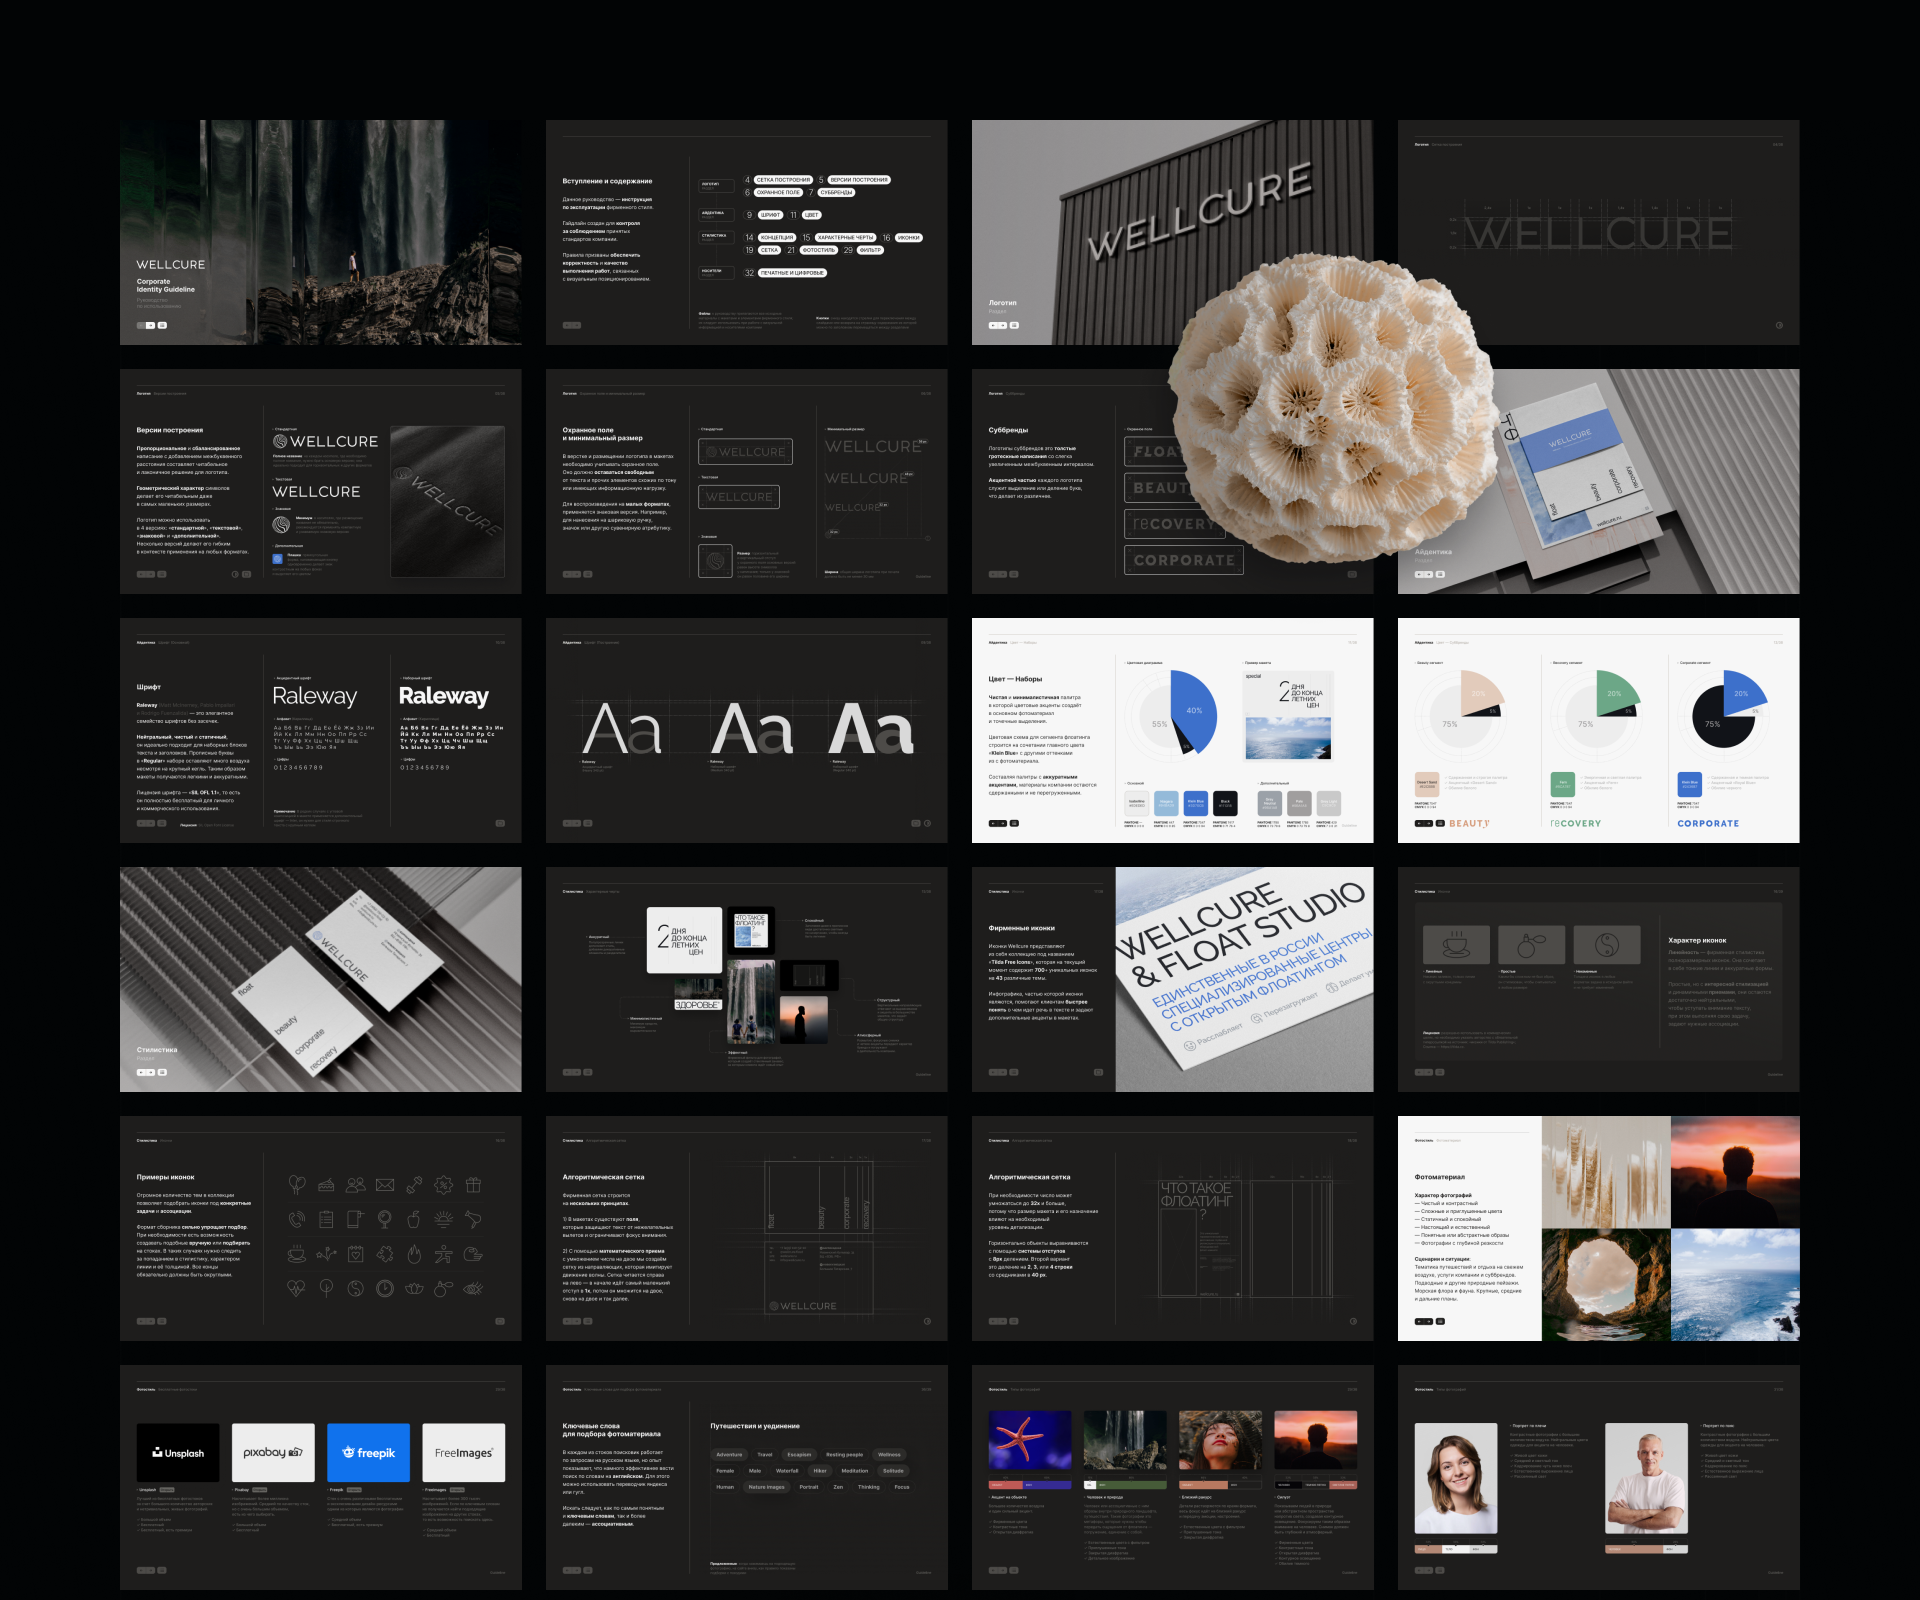Select the Wellness keyword tag
The image size is (1920, 1600).
click(x=889, y=1455)
